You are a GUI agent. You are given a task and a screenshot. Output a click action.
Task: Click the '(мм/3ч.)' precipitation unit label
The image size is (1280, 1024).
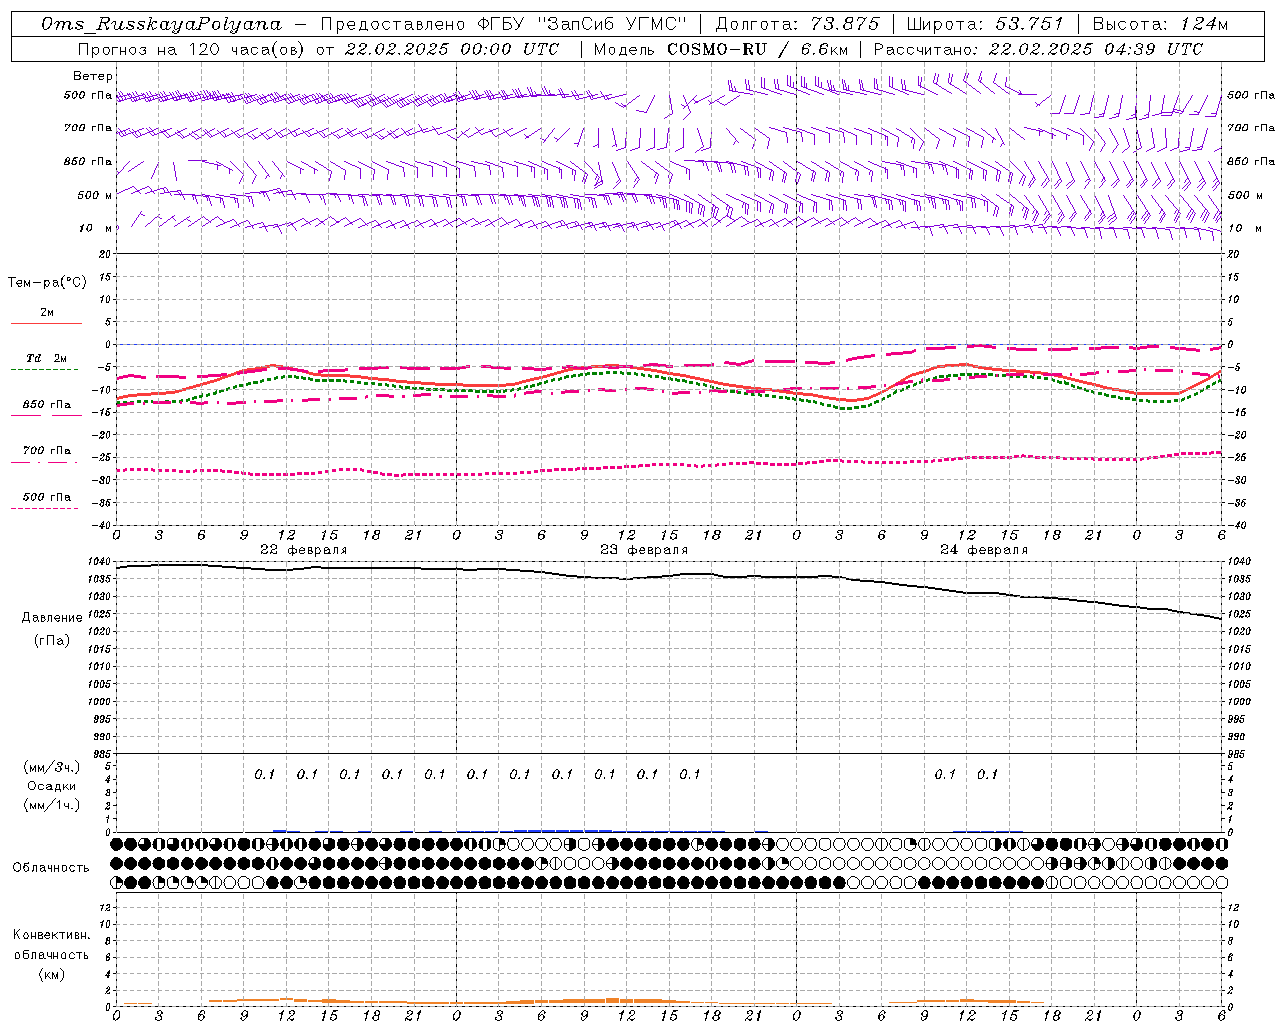[52, 767]
